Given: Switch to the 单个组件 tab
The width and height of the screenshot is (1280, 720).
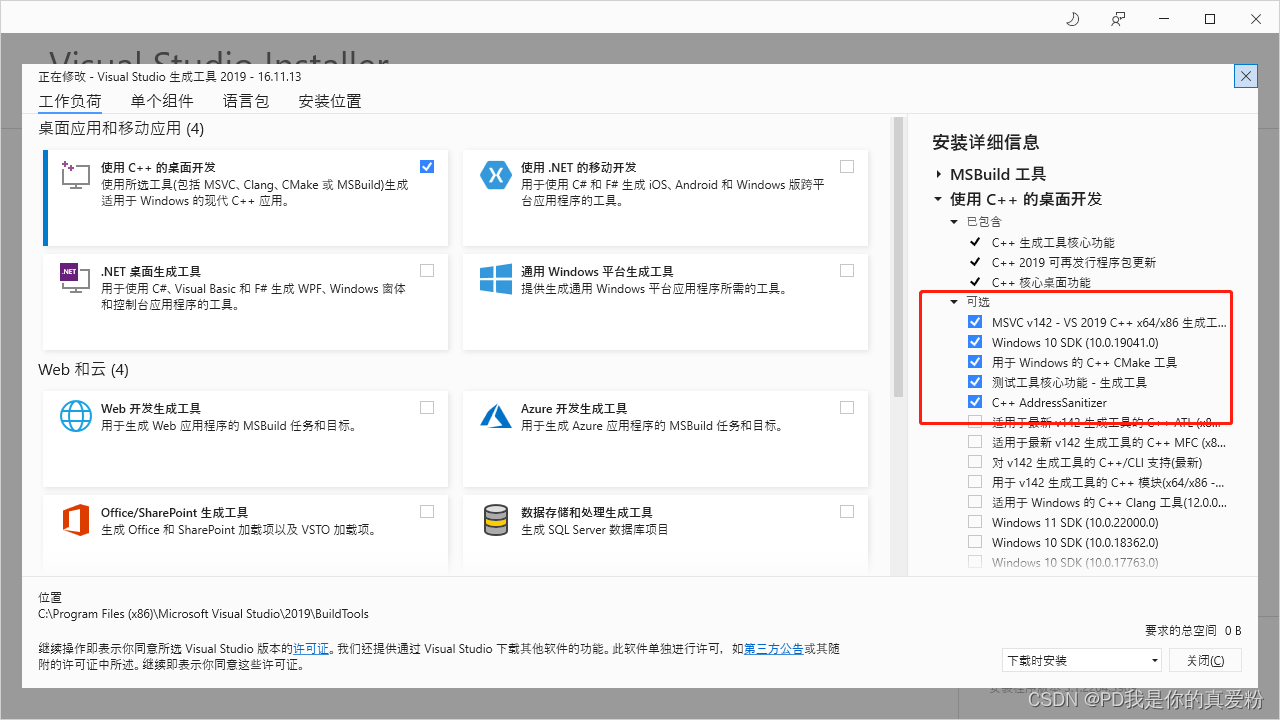Looking at the screenshot, I should click(162, 101).
